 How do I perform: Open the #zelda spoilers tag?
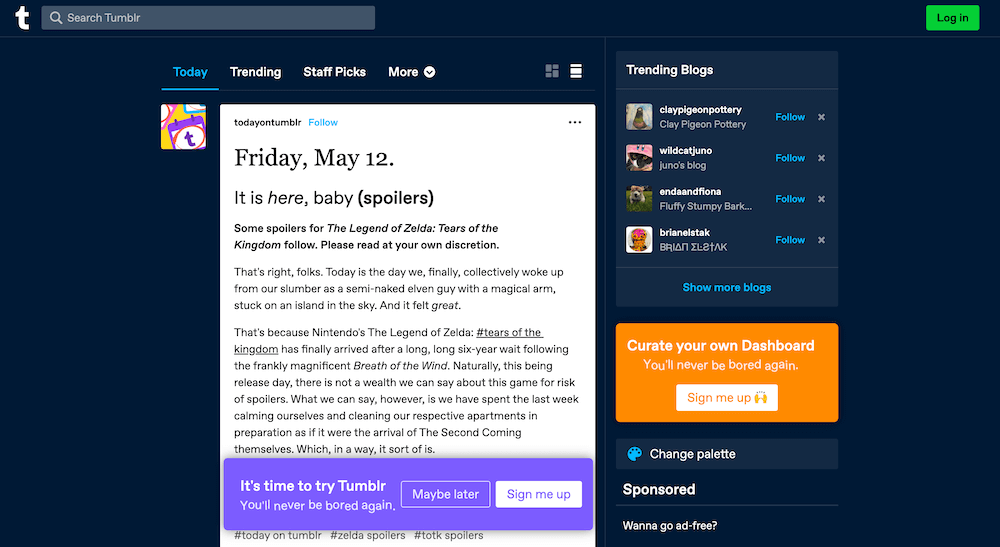tap(367, 535)
